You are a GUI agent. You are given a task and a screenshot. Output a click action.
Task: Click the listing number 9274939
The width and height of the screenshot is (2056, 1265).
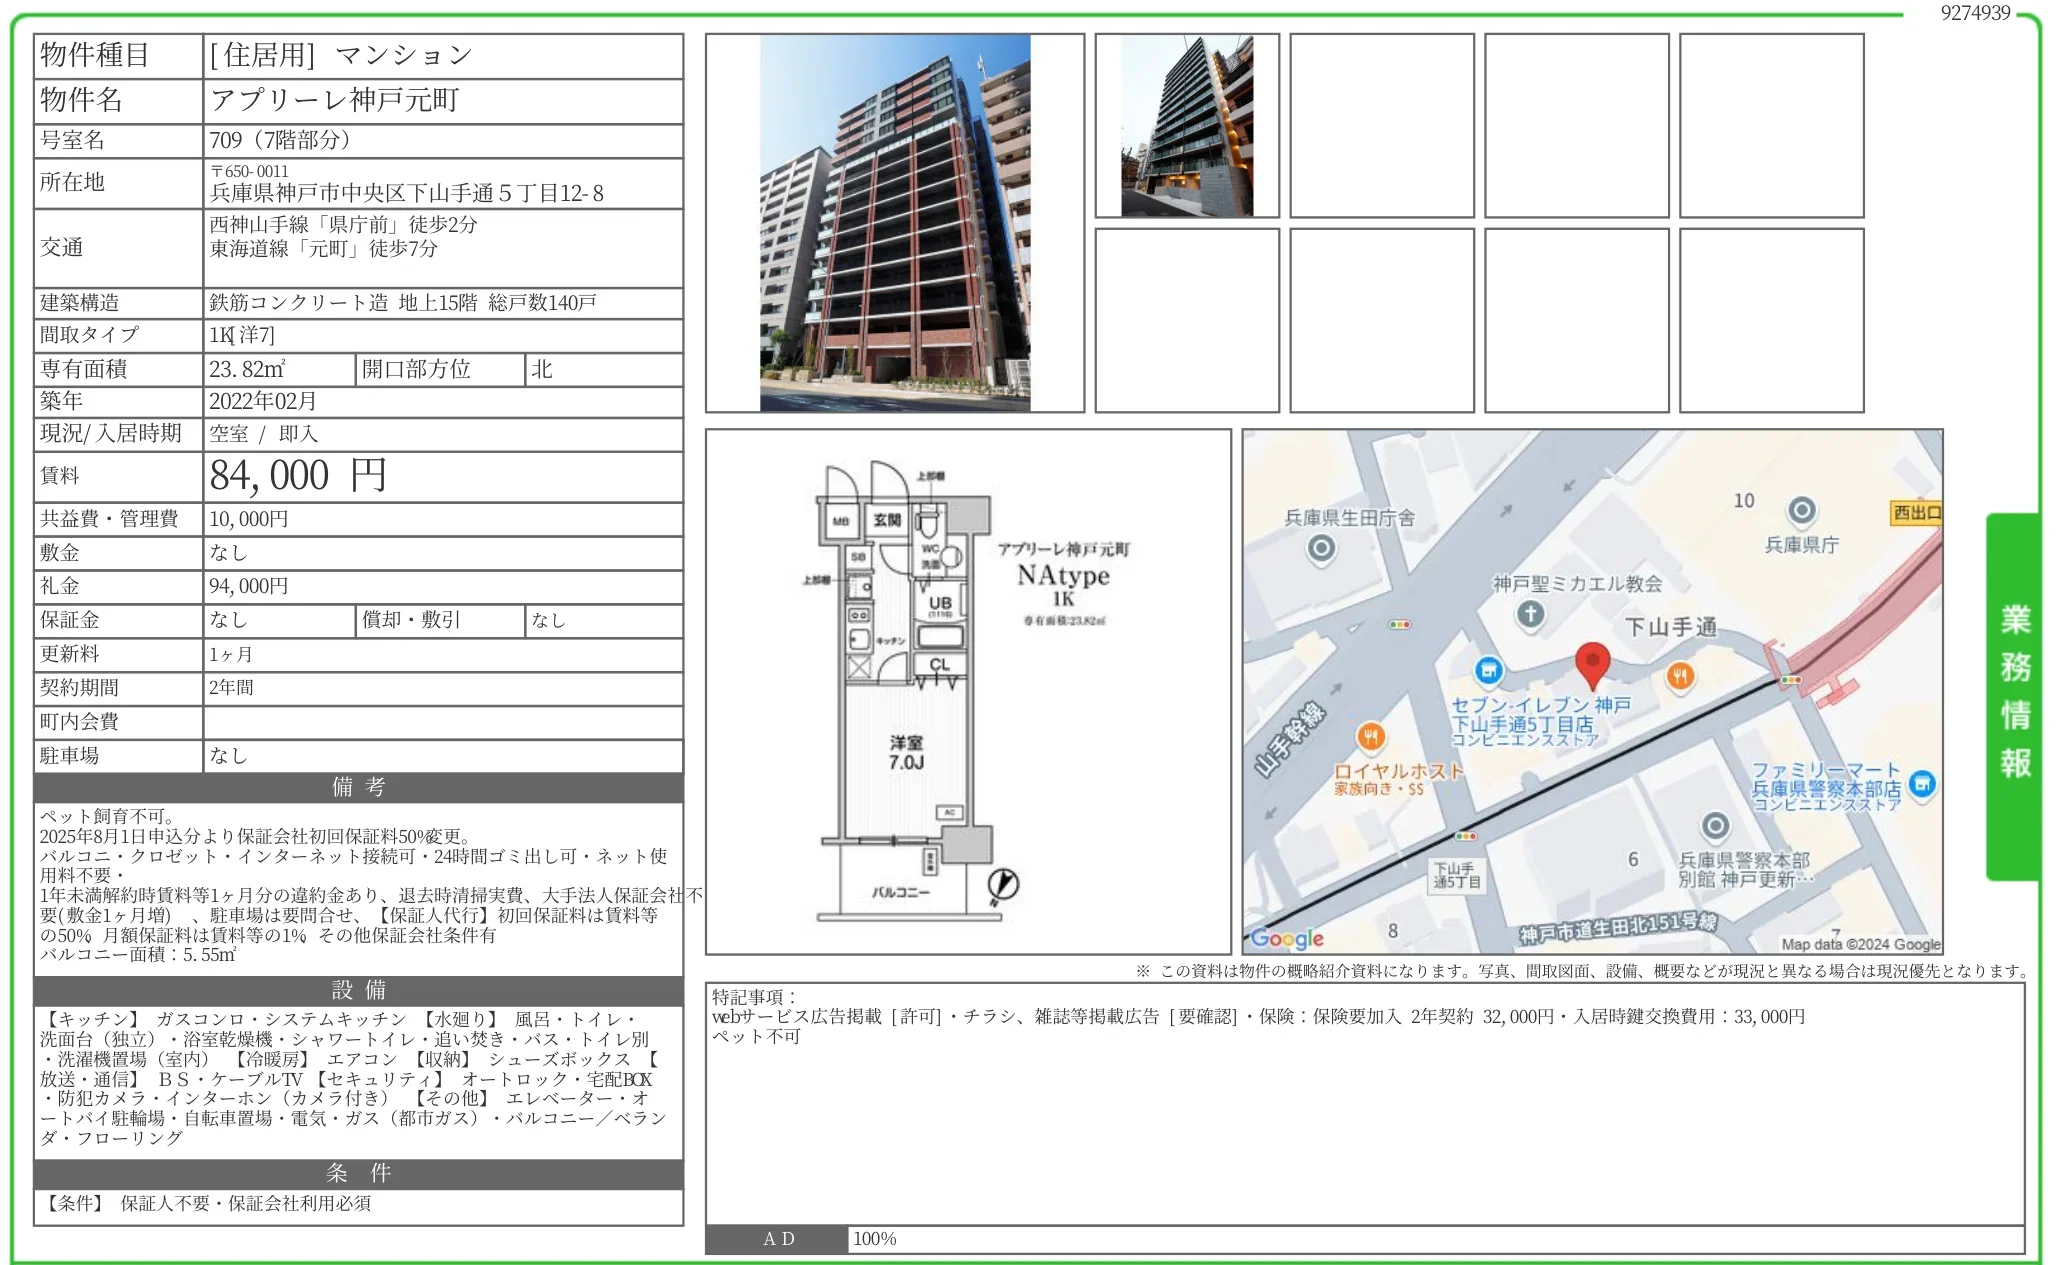(1975, 13)
